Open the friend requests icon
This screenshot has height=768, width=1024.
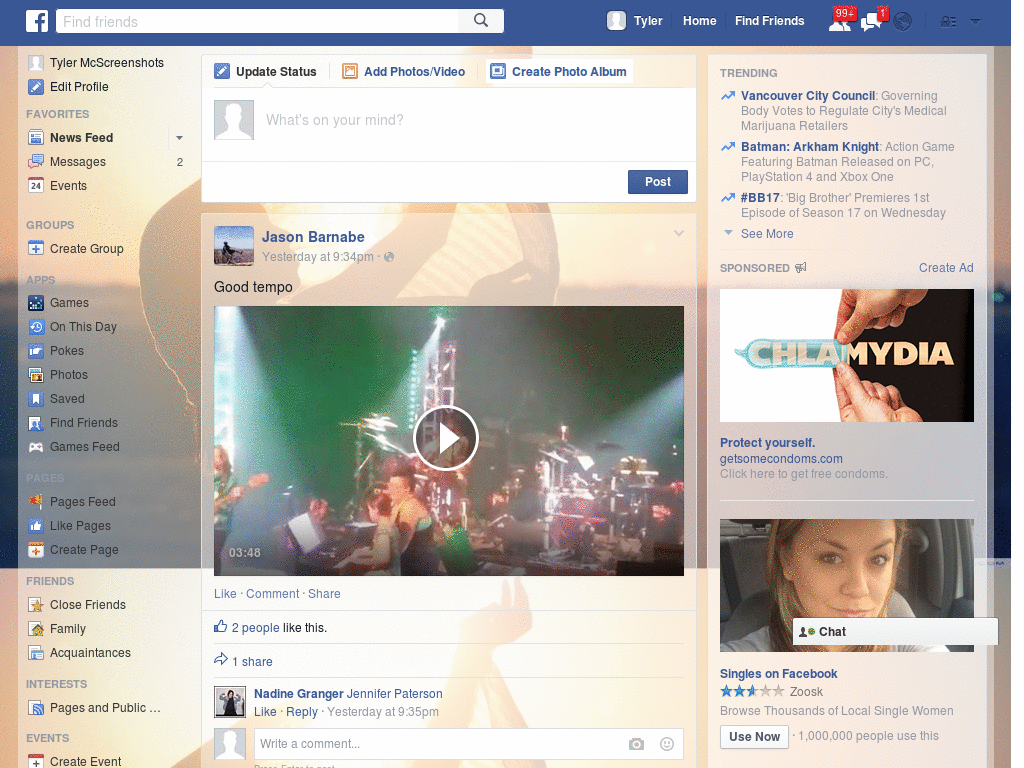(x=841, y=20)
